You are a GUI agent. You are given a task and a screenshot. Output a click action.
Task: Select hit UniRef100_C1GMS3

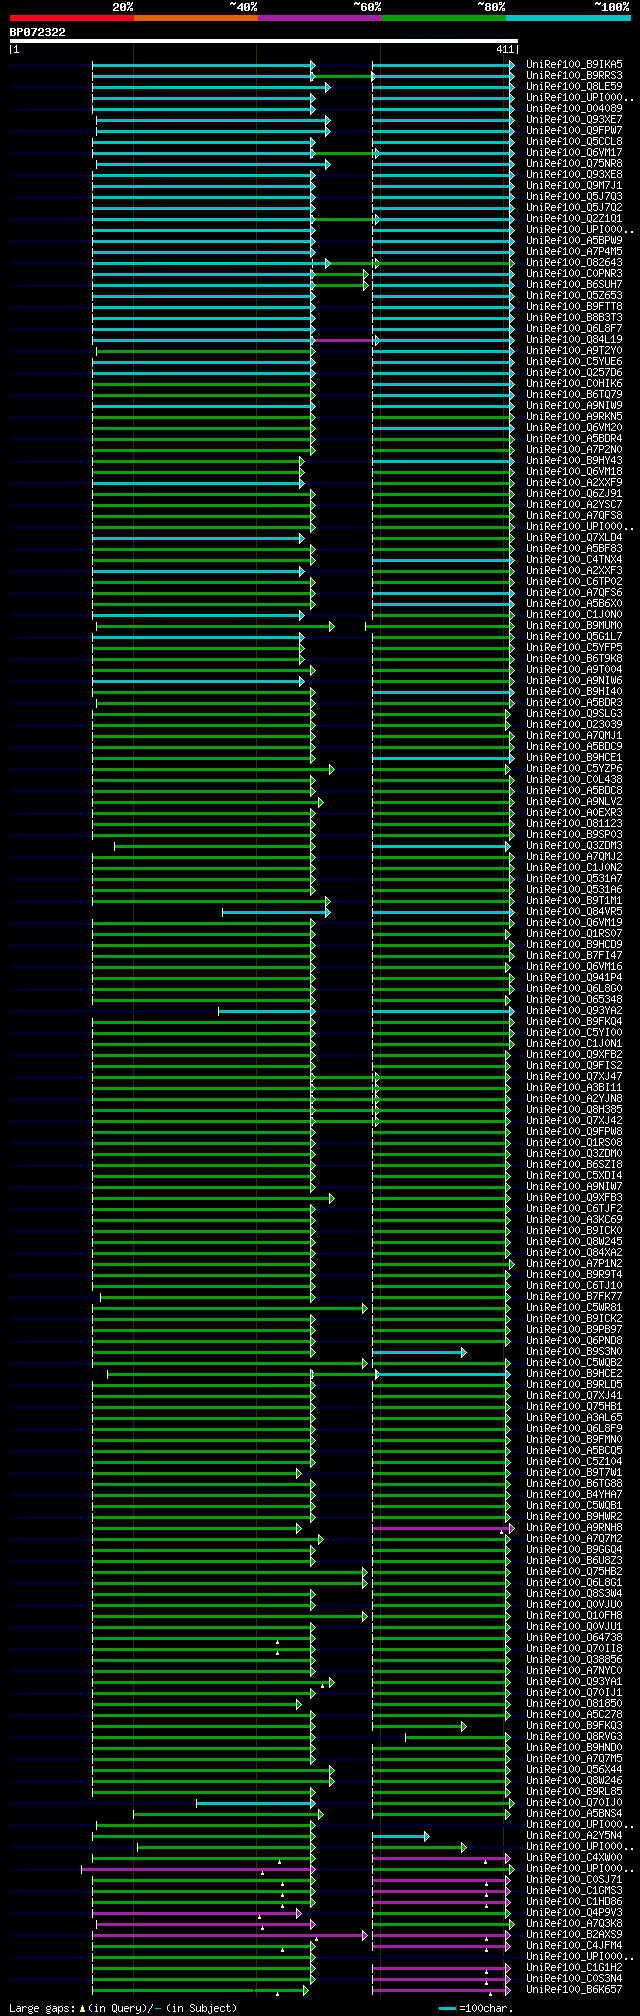tap(574, 1890)
